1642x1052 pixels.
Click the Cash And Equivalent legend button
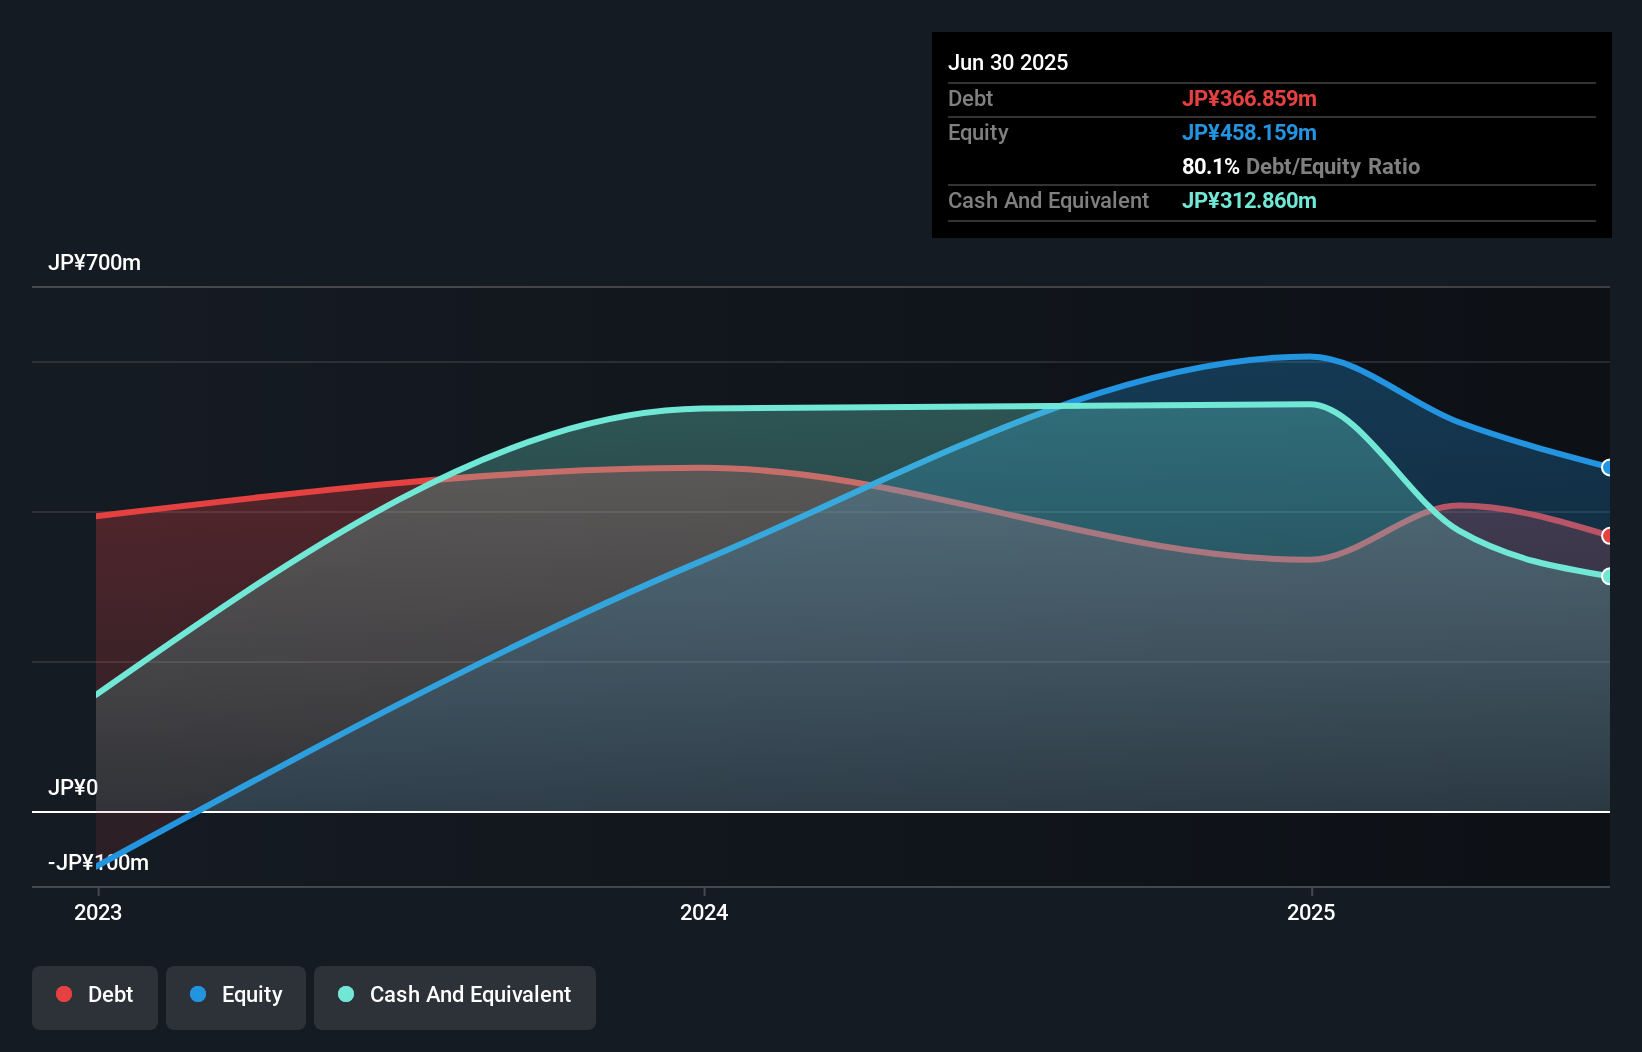(x=454, y=997)
